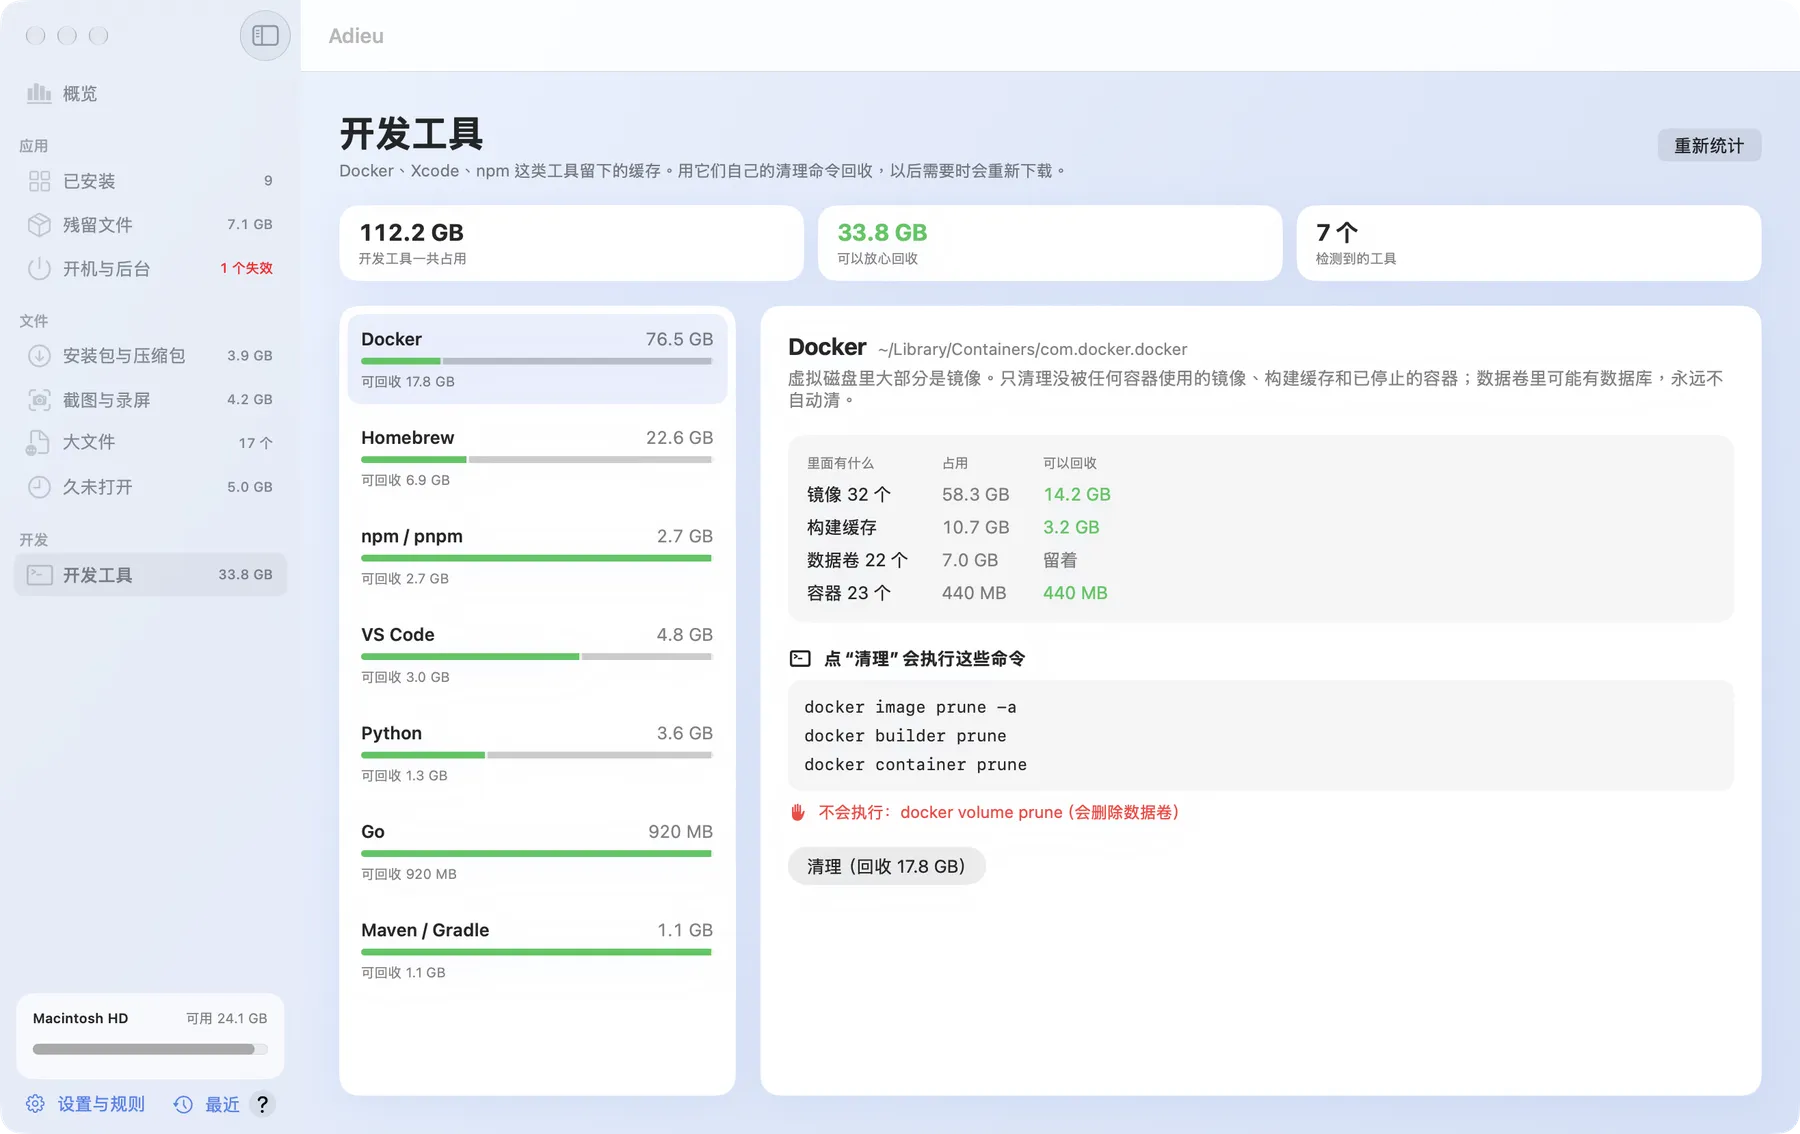The width and height of the screenshot is (1800, 1134).
Task: Click the red stop-hand warning icon
Action: (798, 812)
